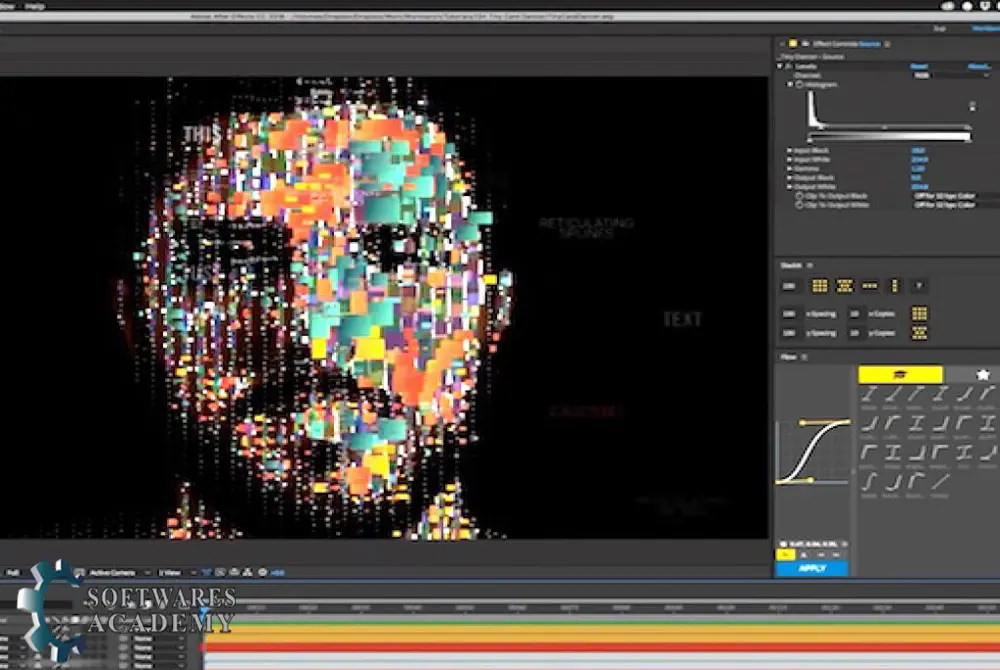Click the top yellow handle on Flow curve
Screen dimensions: 1000x670
pyautogui.click(x=802, y=423)
